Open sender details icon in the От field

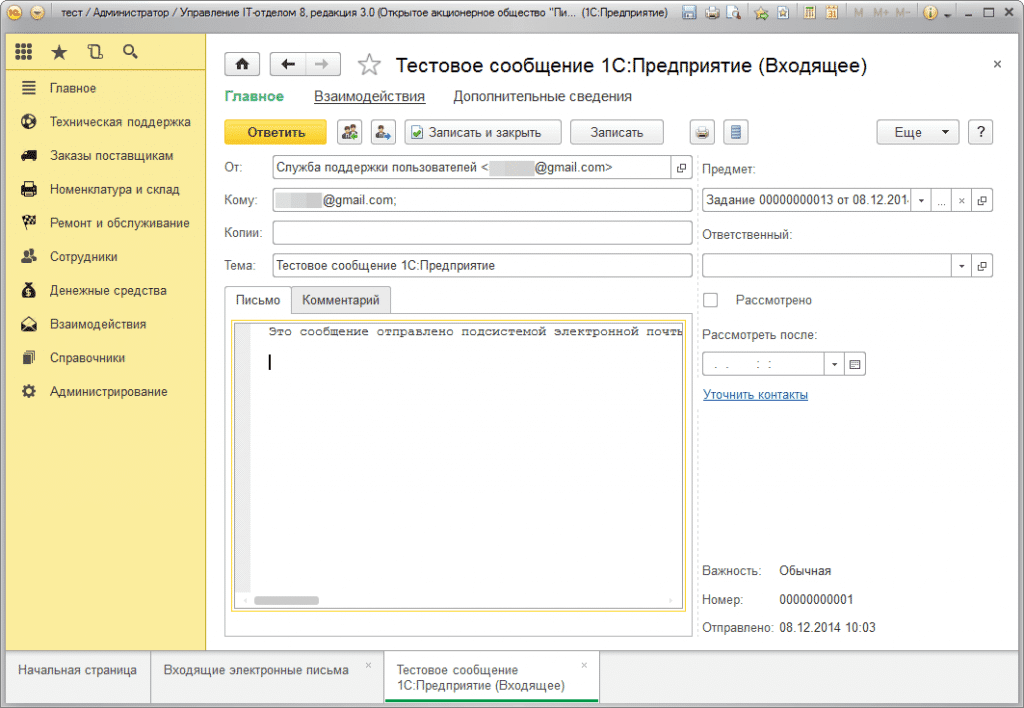[681, 168]
